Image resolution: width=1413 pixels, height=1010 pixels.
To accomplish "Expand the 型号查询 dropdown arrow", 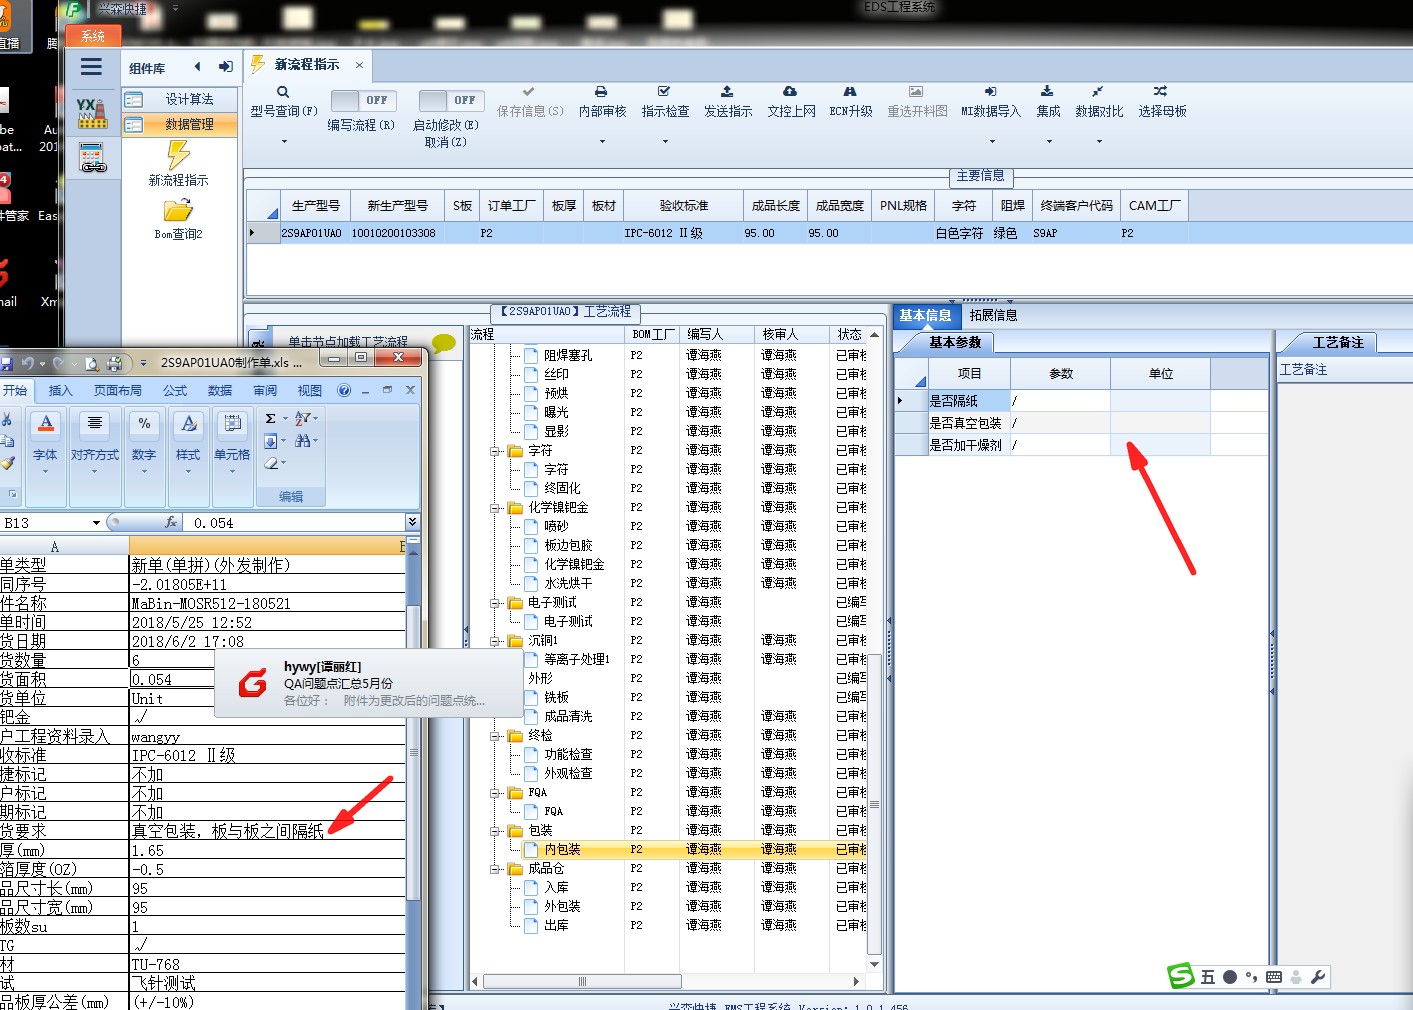I will click(284, 142).
